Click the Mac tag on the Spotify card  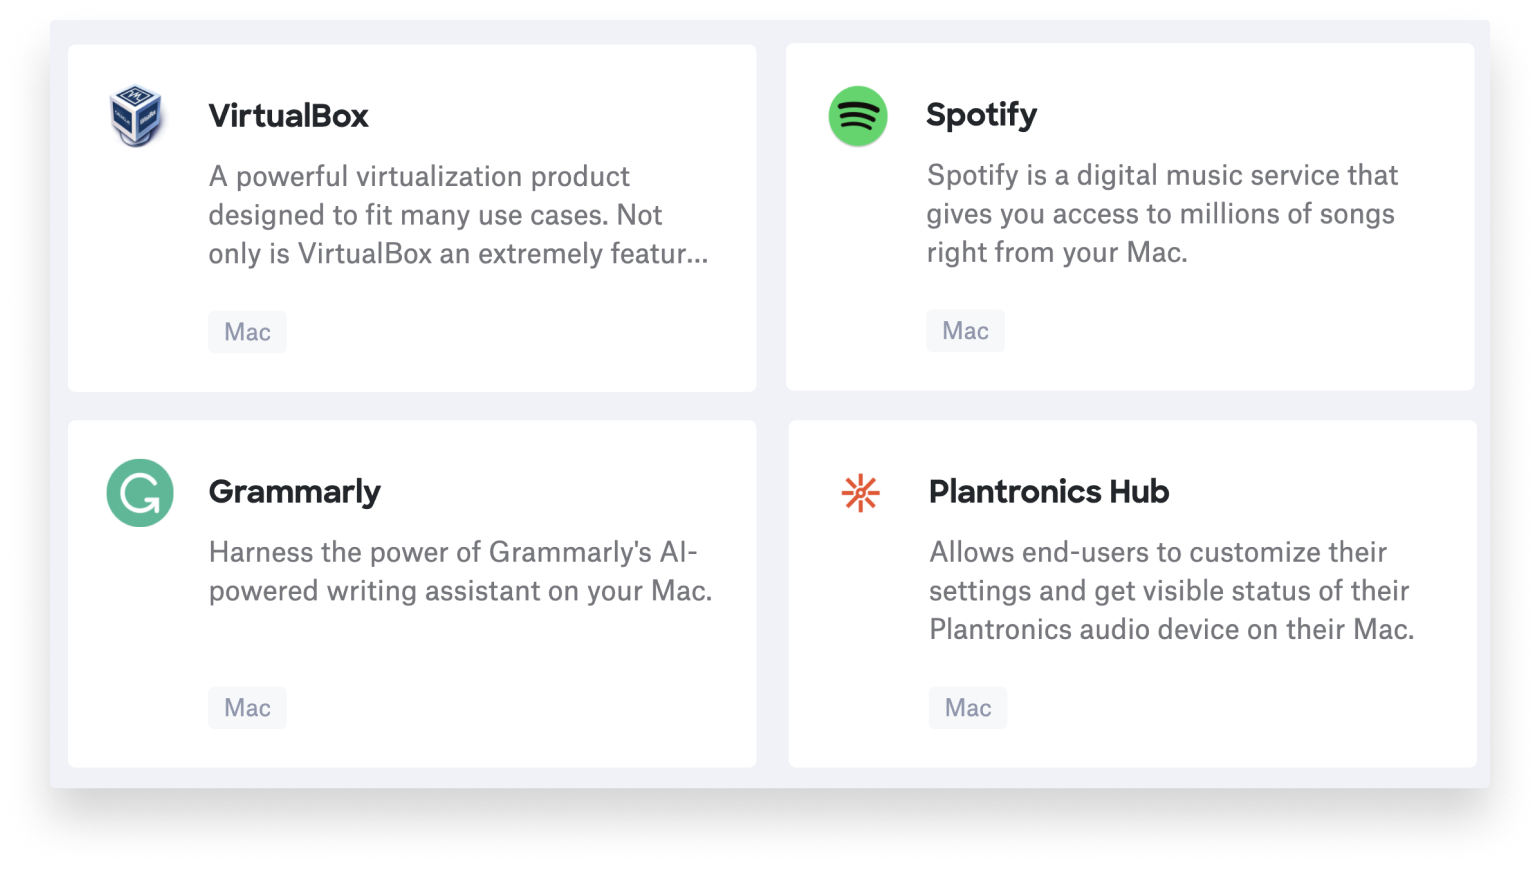965,330
